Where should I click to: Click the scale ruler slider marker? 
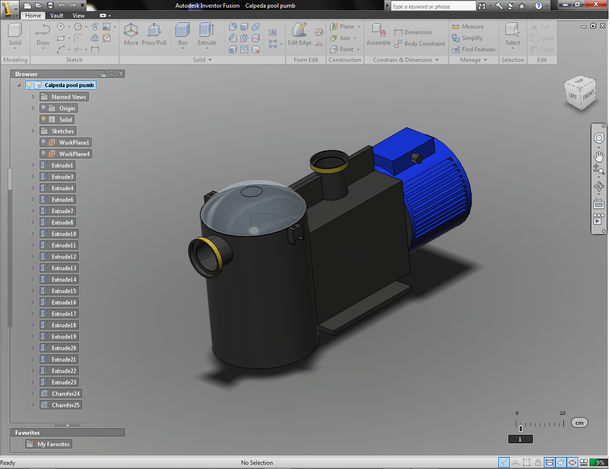pyautogui.click(x=521, y=428)
